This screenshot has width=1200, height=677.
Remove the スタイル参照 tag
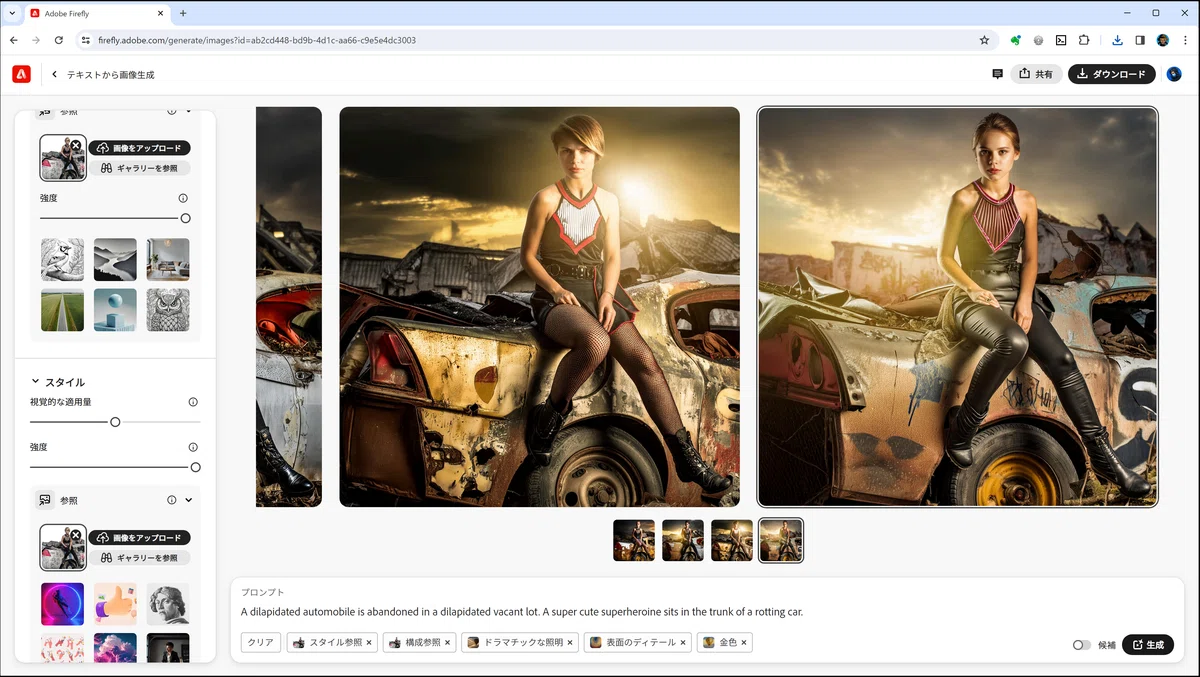coord(369,643)
